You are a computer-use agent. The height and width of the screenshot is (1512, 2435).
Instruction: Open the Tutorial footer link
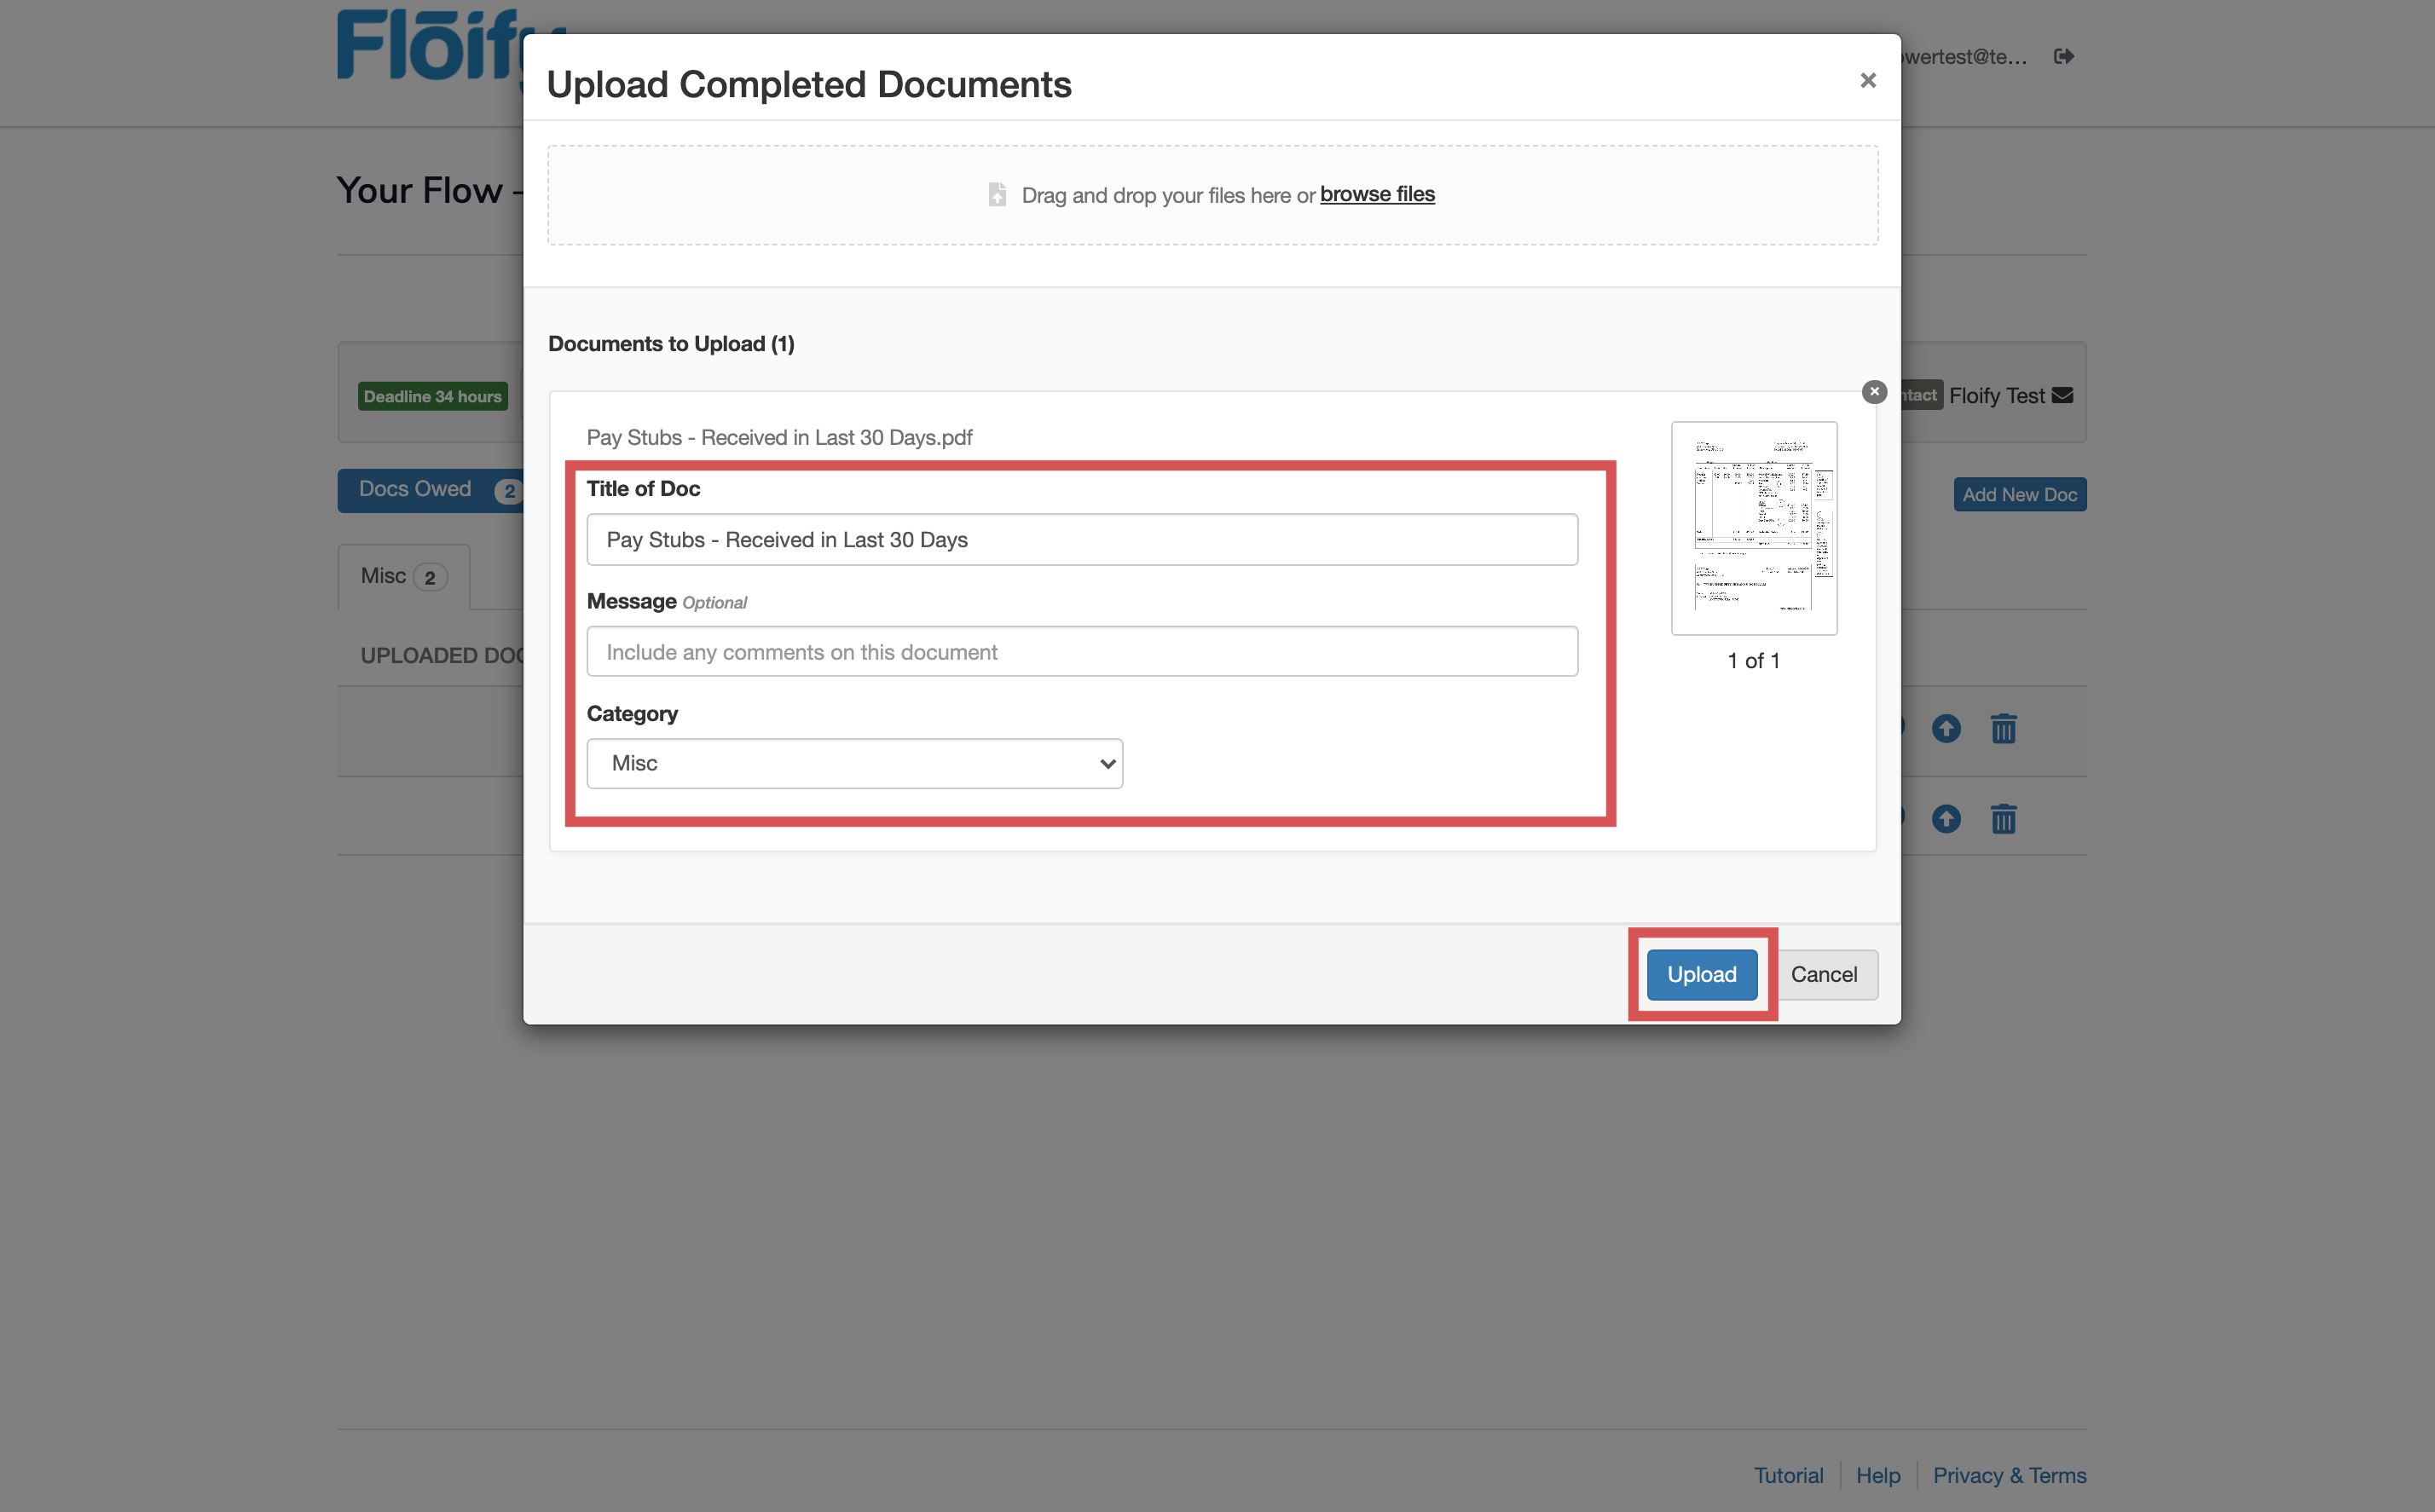click(x=1787, y=1475)
